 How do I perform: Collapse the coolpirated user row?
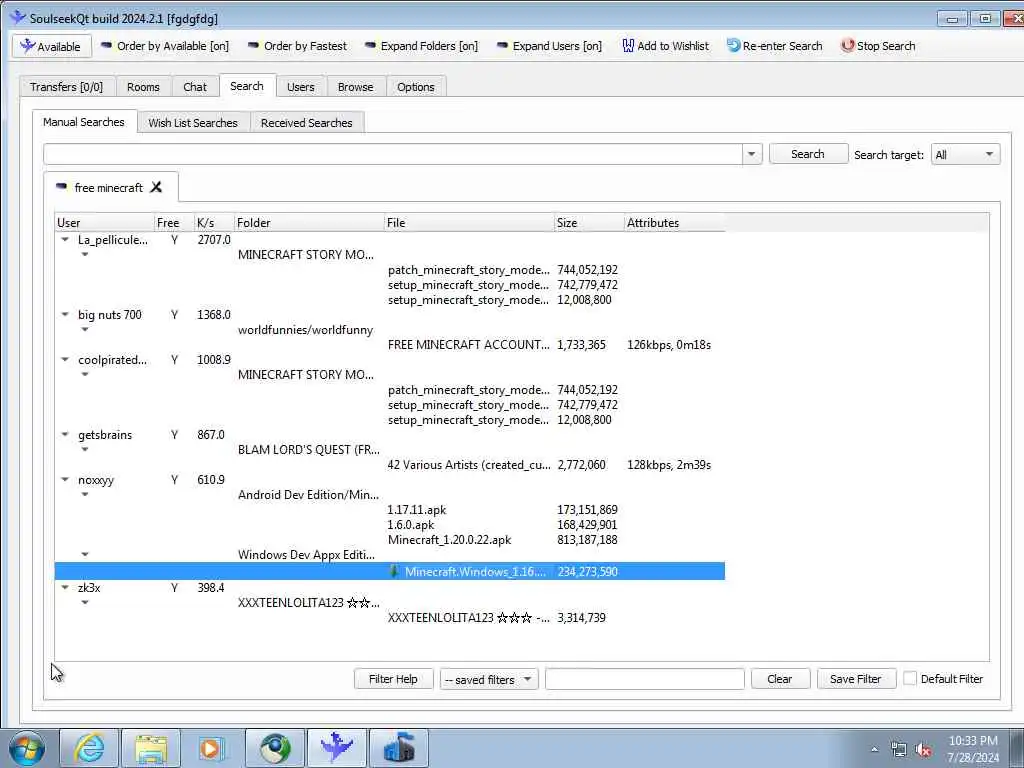tap(65, 360)
